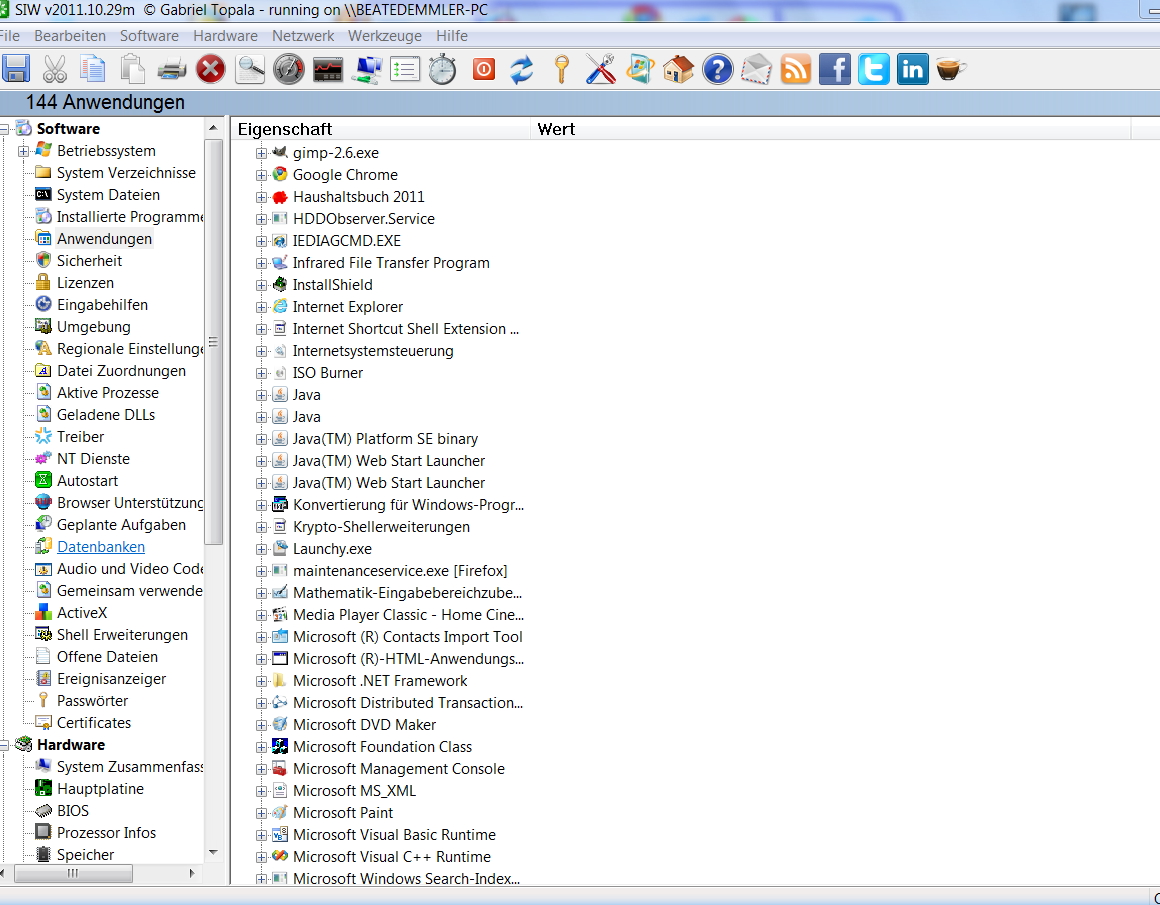Click the scissors Cut toolbar icon
This screenshot has width=1160, height=905.
(x=55, y=69)
